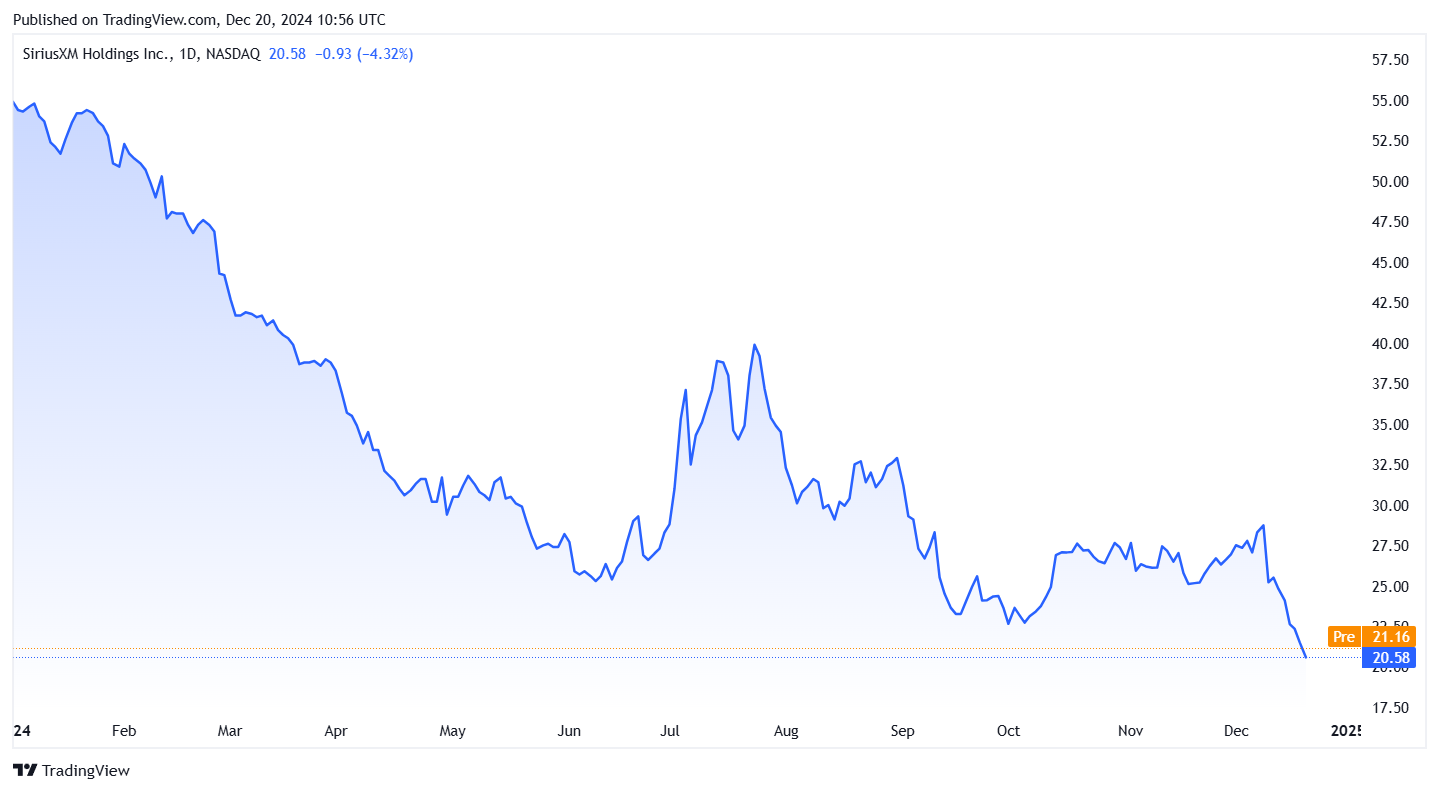The image size is (1439, 792).
Task: Select the Dec marker on time axis
Action: [1237, 731]
